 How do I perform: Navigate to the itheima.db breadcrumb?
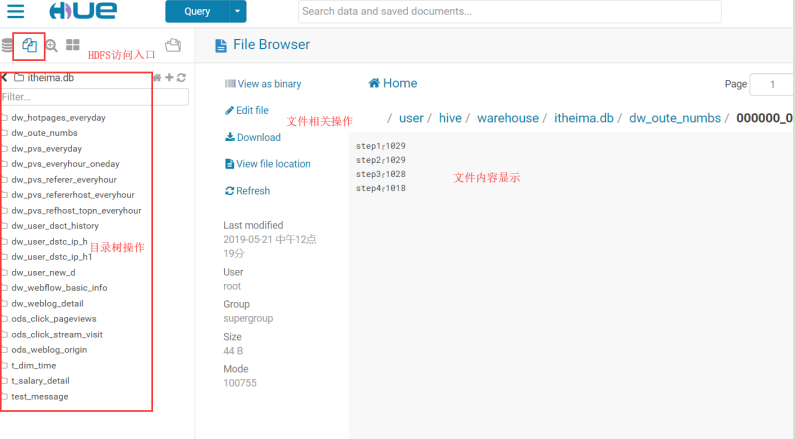point(584,118)
